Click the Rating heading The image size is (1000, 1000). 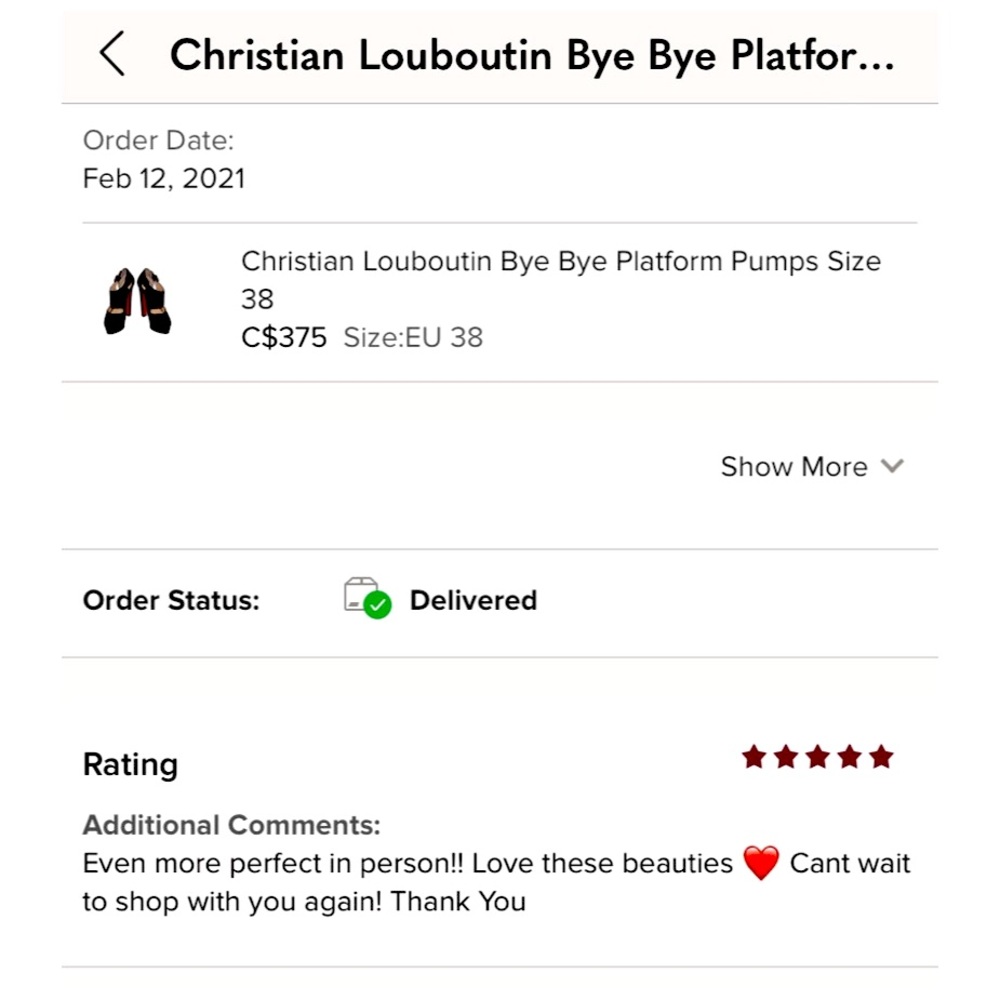pyautogui.click(x=130, y=765)
